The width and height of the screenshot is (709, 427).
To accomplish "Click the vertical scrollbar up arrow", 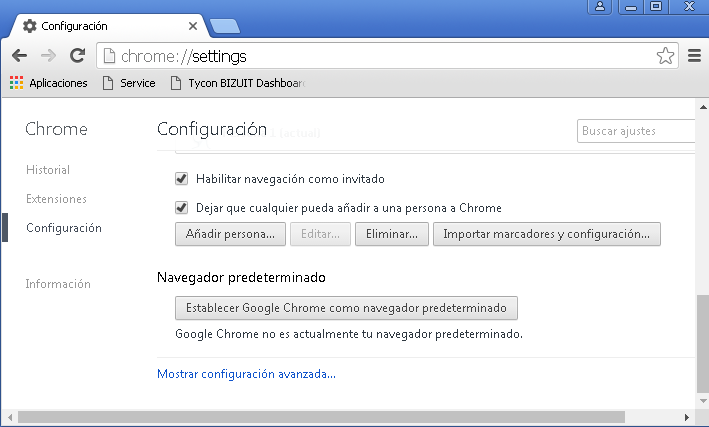I will (x=703, y=107).
